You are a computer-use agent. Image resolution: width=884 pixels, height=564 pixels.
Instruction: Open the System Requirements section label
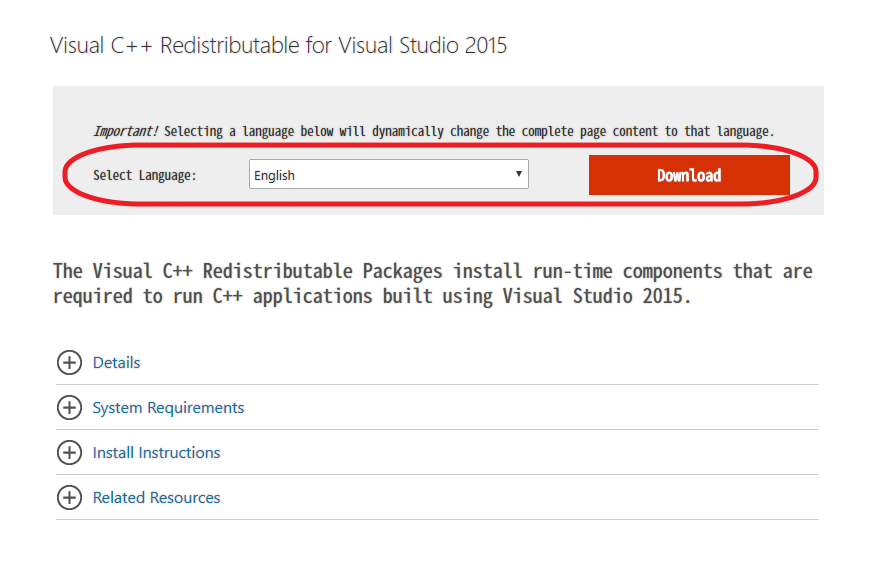pos(168,408)
